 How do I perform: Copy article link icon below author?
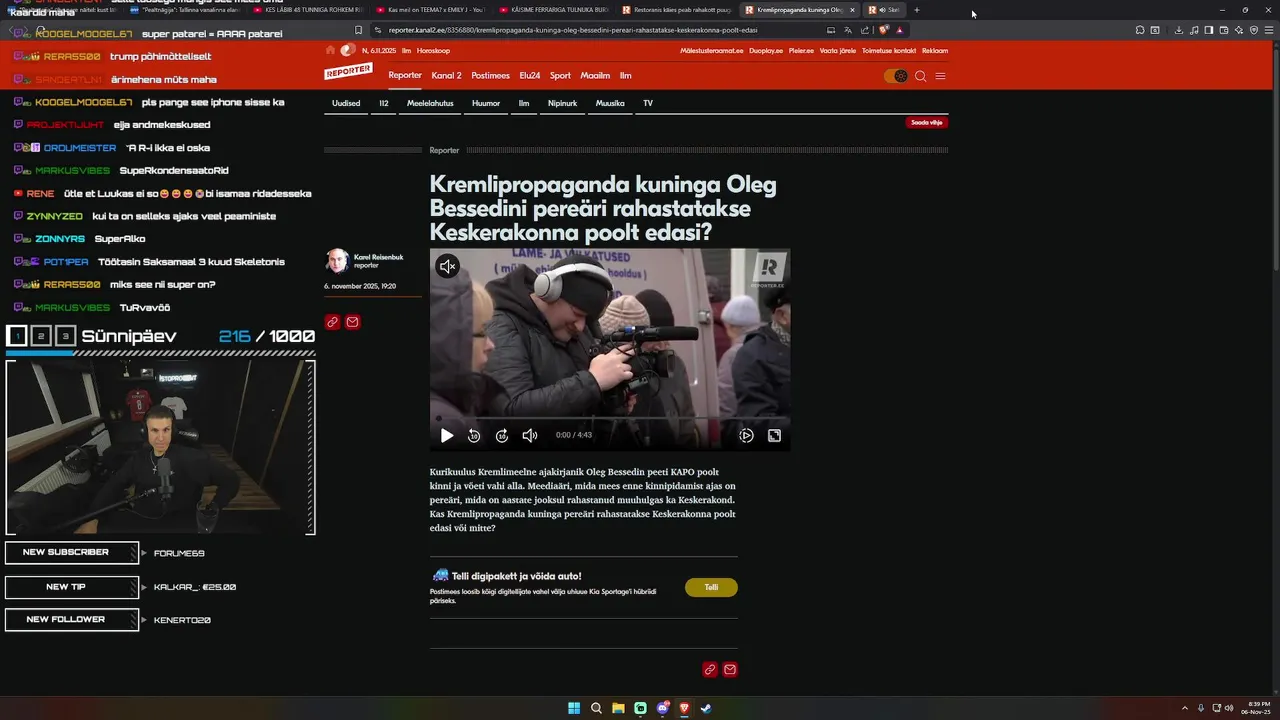tap(332, 322)
